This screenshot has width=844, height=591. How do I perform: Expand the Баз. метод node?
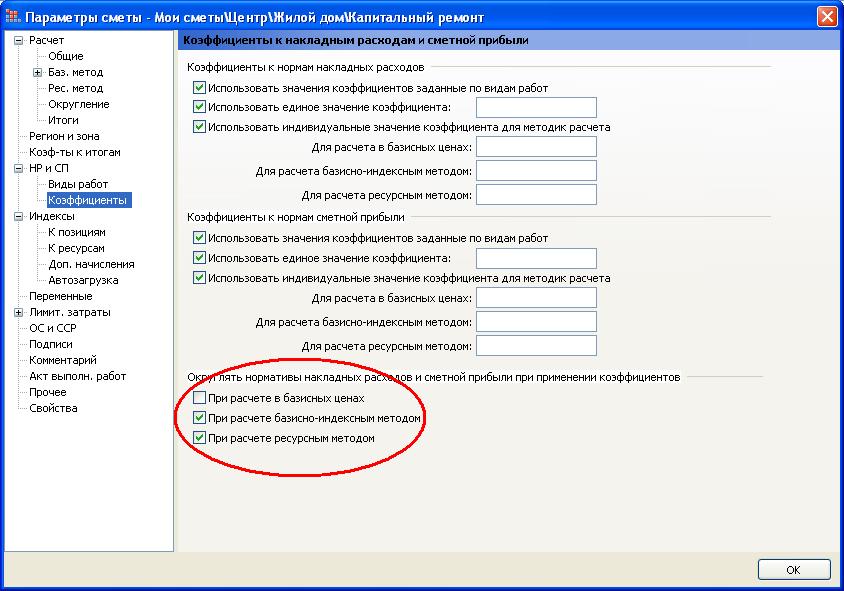[x=38, y=72]
